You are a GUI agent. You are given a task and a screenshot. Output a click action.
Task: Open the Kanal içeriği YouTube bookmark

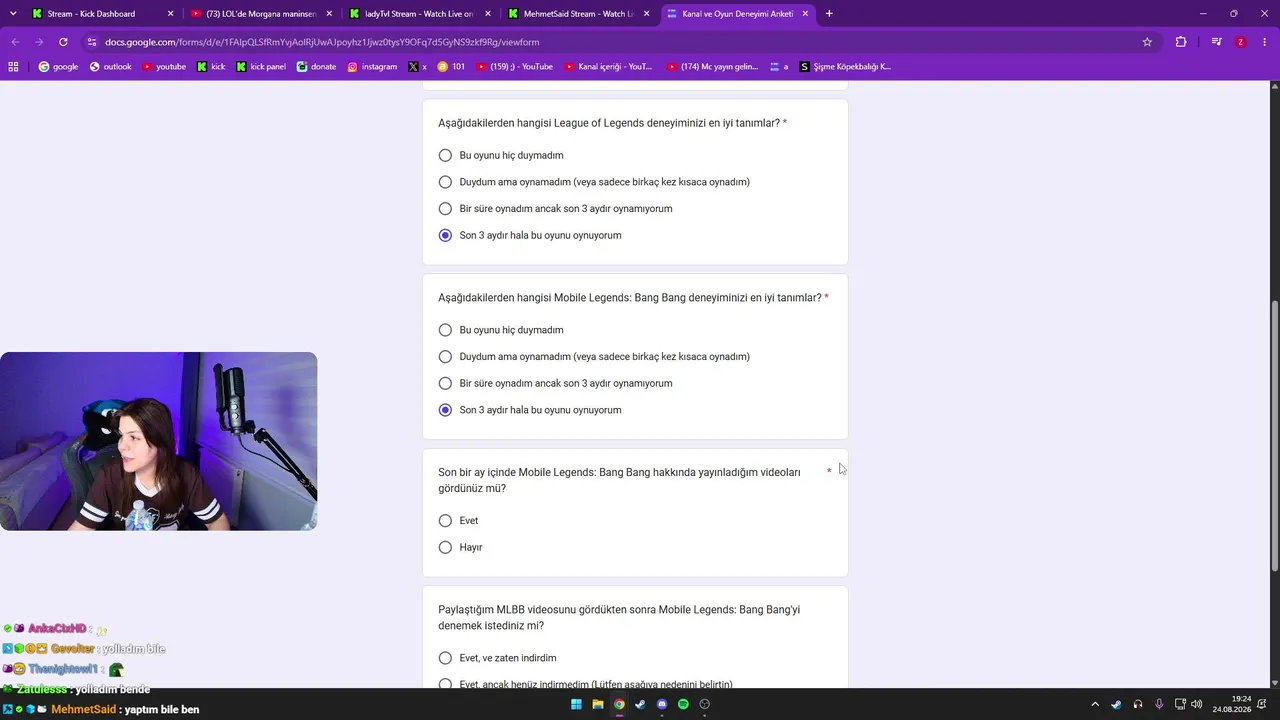(608, 66)
